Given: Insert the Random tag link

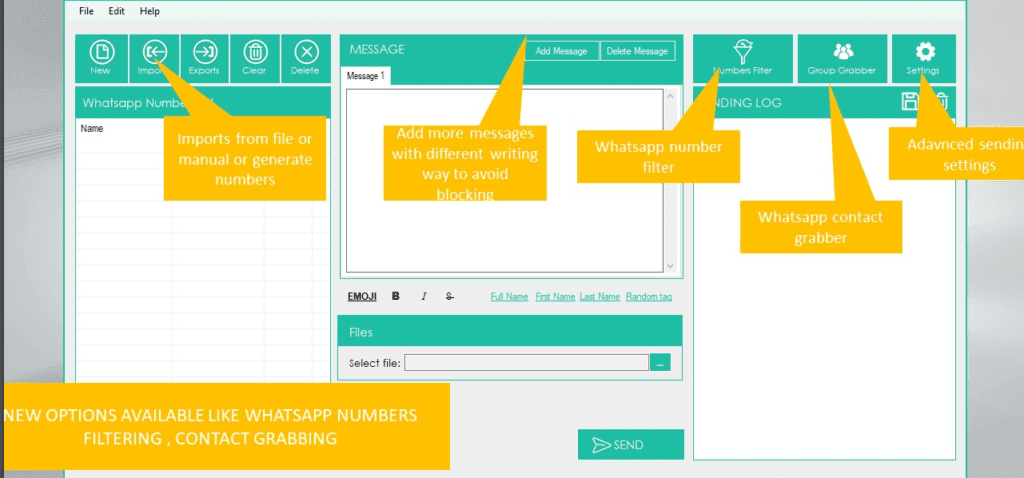Looking at the screenshot, I should [x=649, y=297].
